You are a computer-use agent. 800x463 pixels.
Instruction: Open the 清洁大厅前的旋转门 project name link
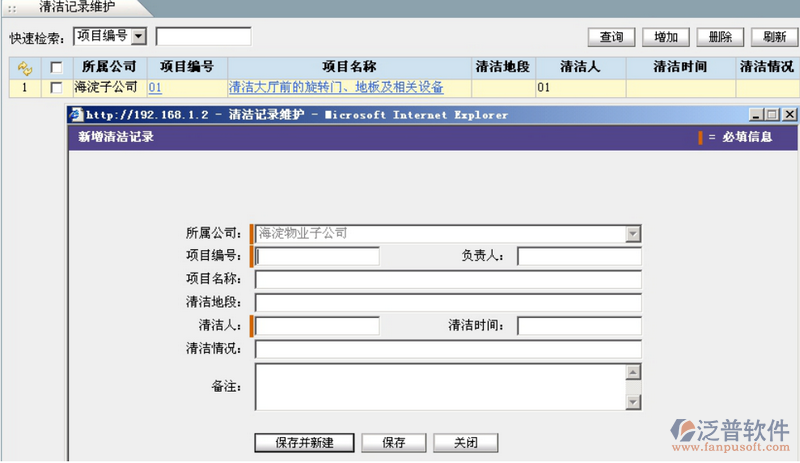click(336, 88)
